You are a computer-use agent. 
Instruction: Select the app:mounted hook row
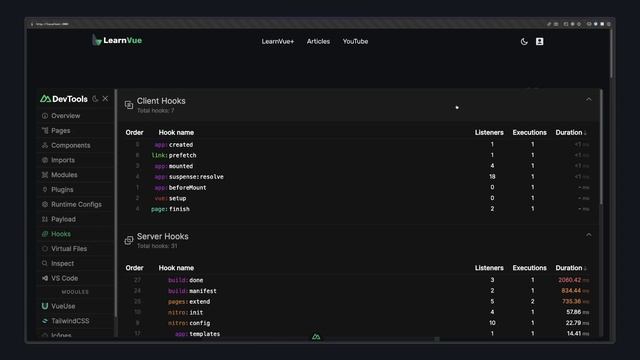coord(358,166)
